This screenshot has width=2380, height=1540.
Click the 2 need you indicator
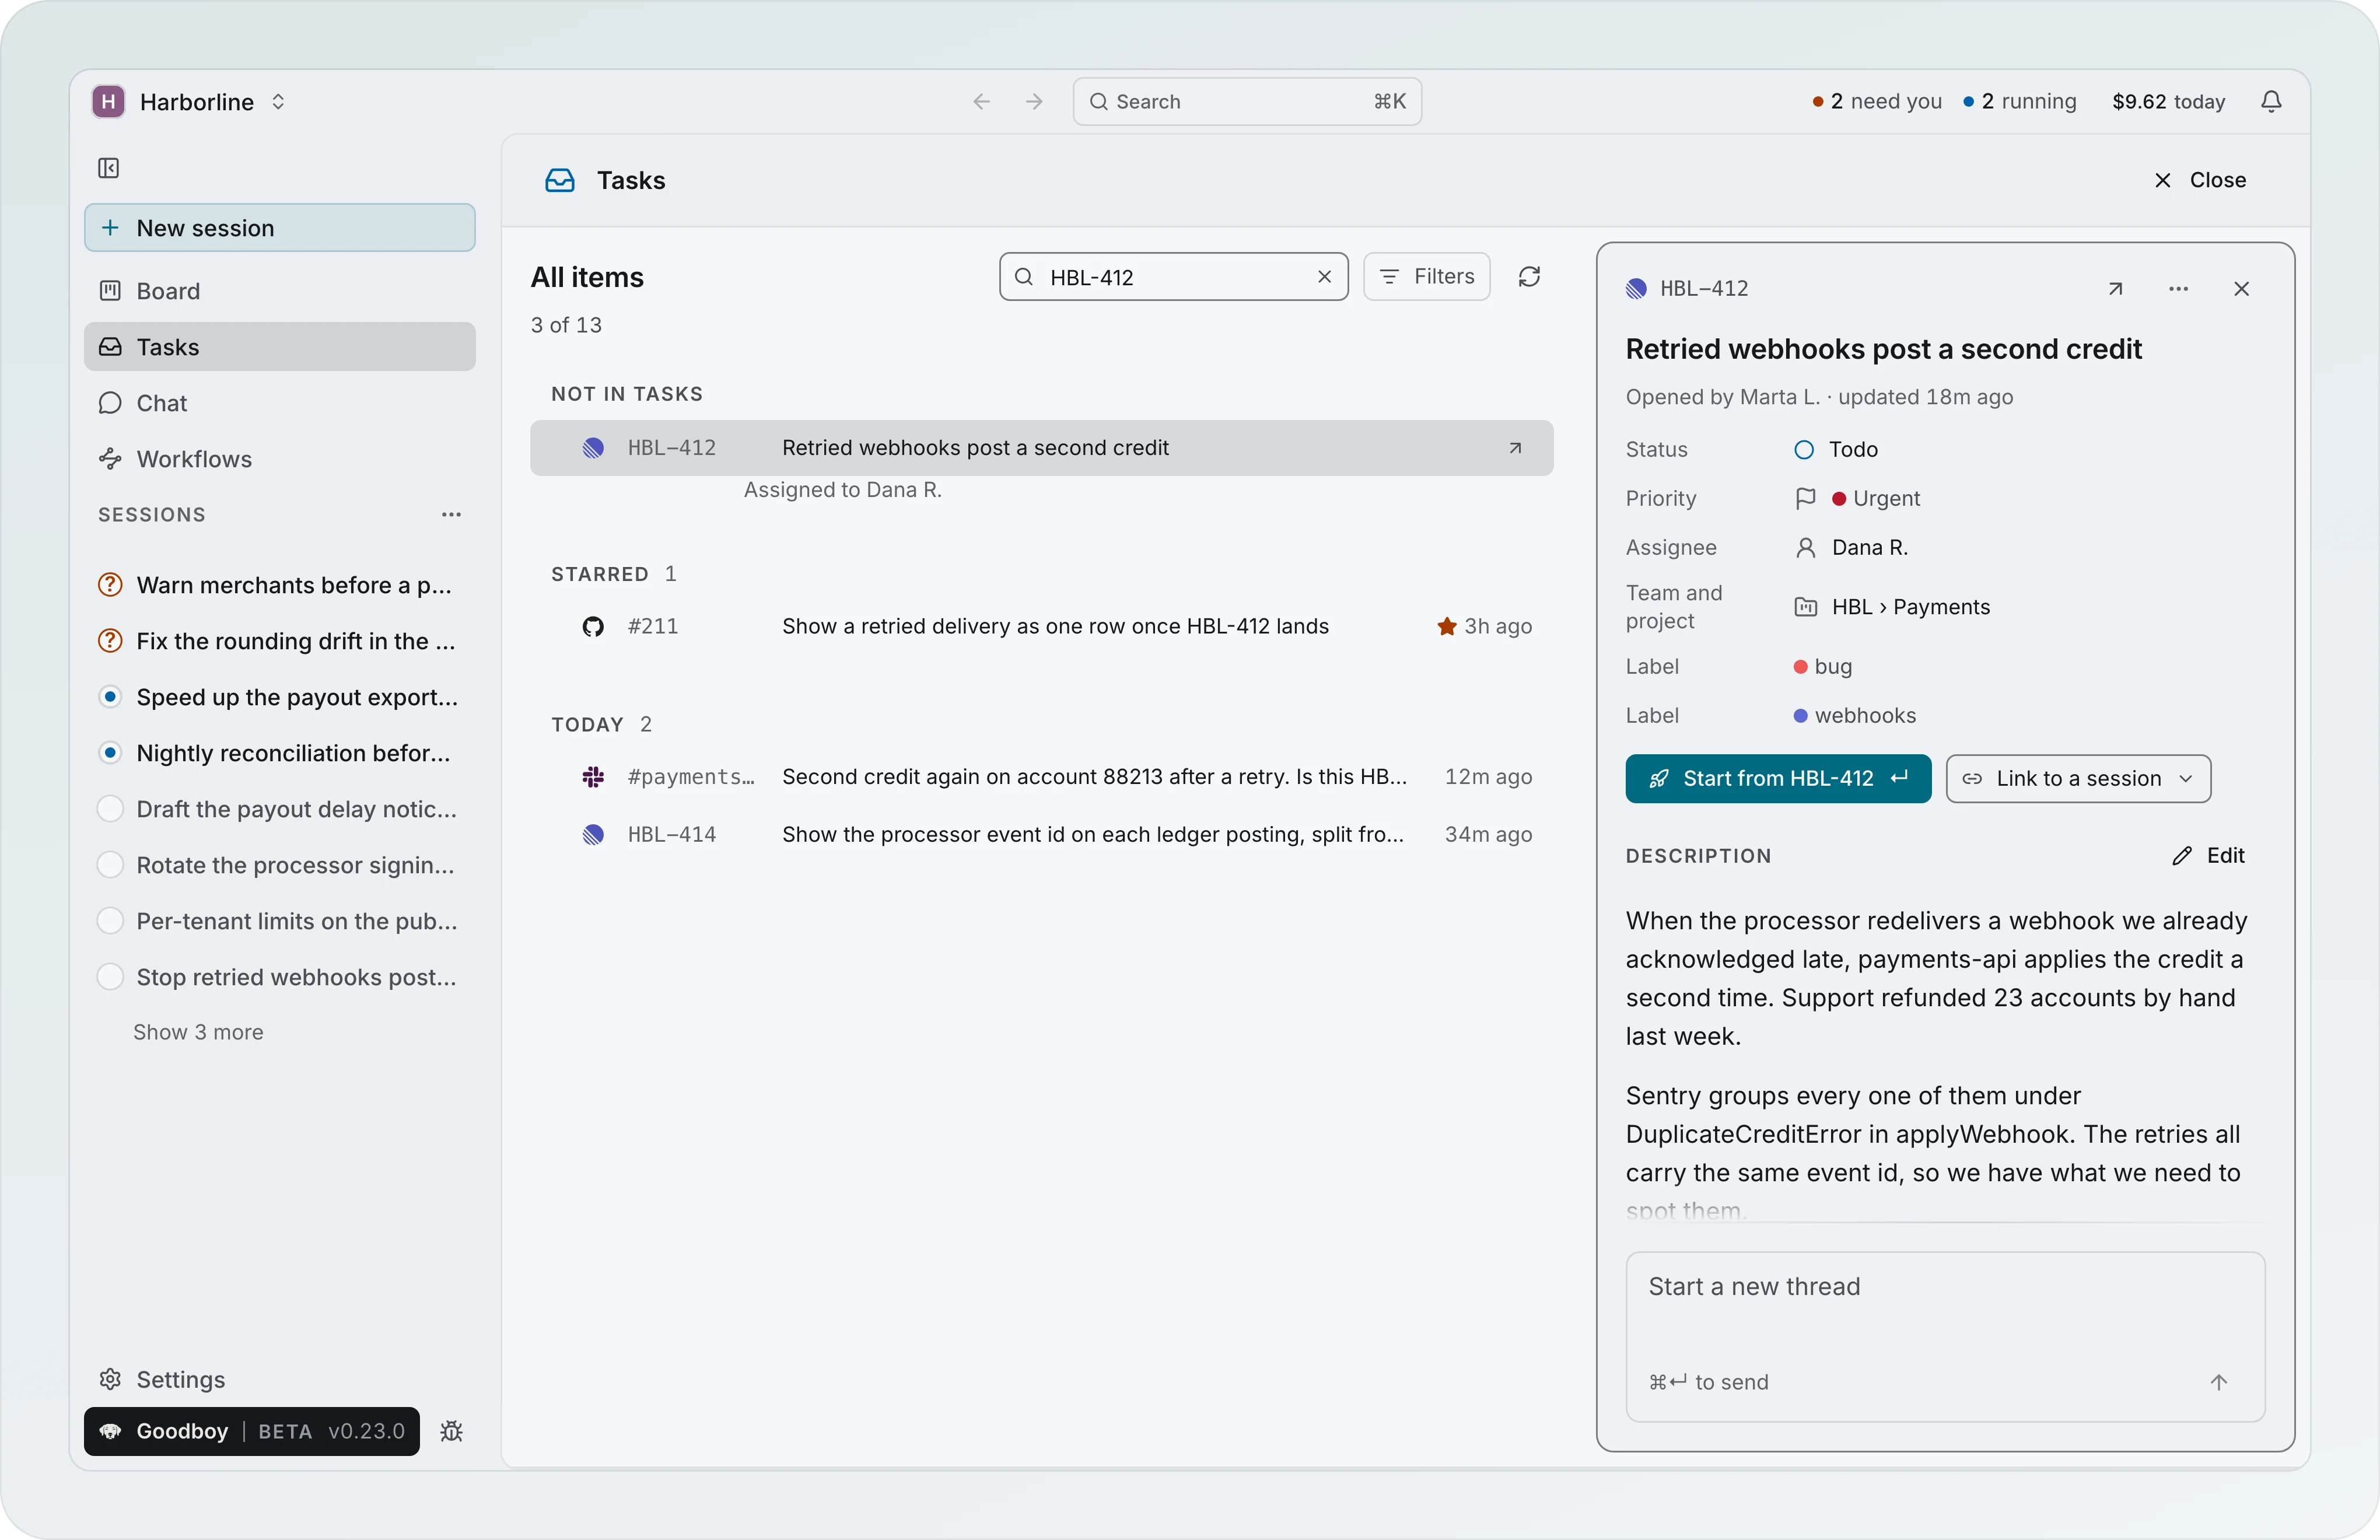tap(1877, 101)
